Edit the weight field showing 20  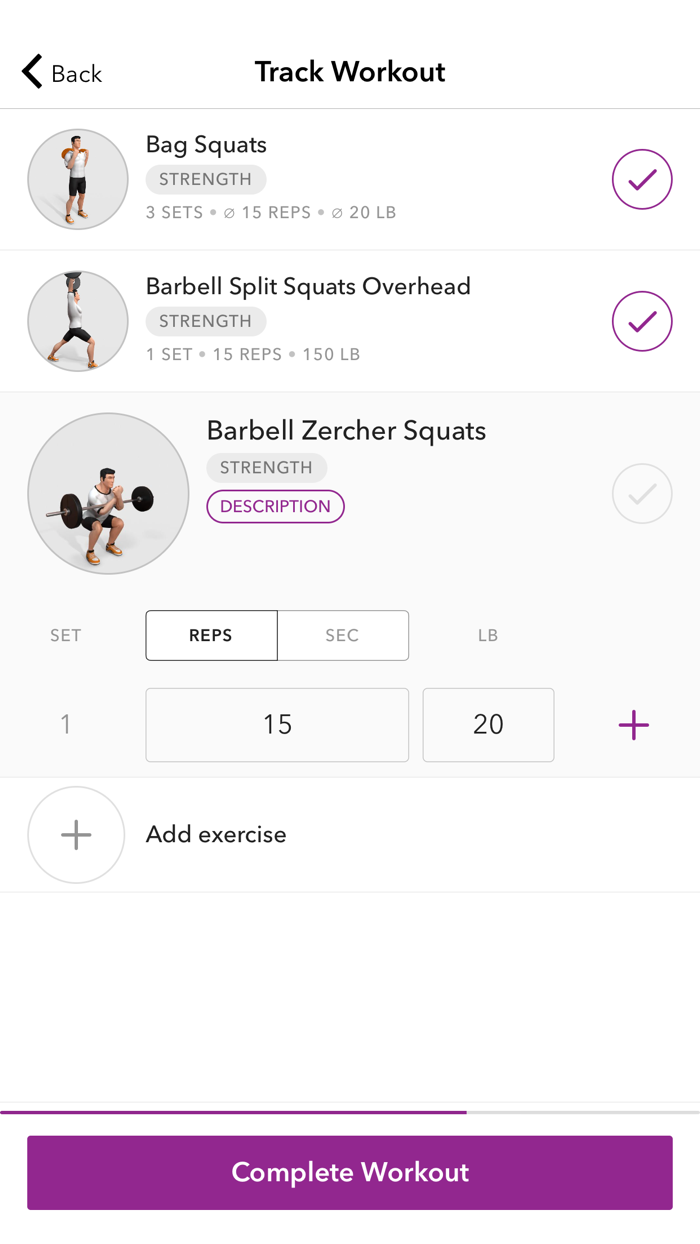point(488,725)
